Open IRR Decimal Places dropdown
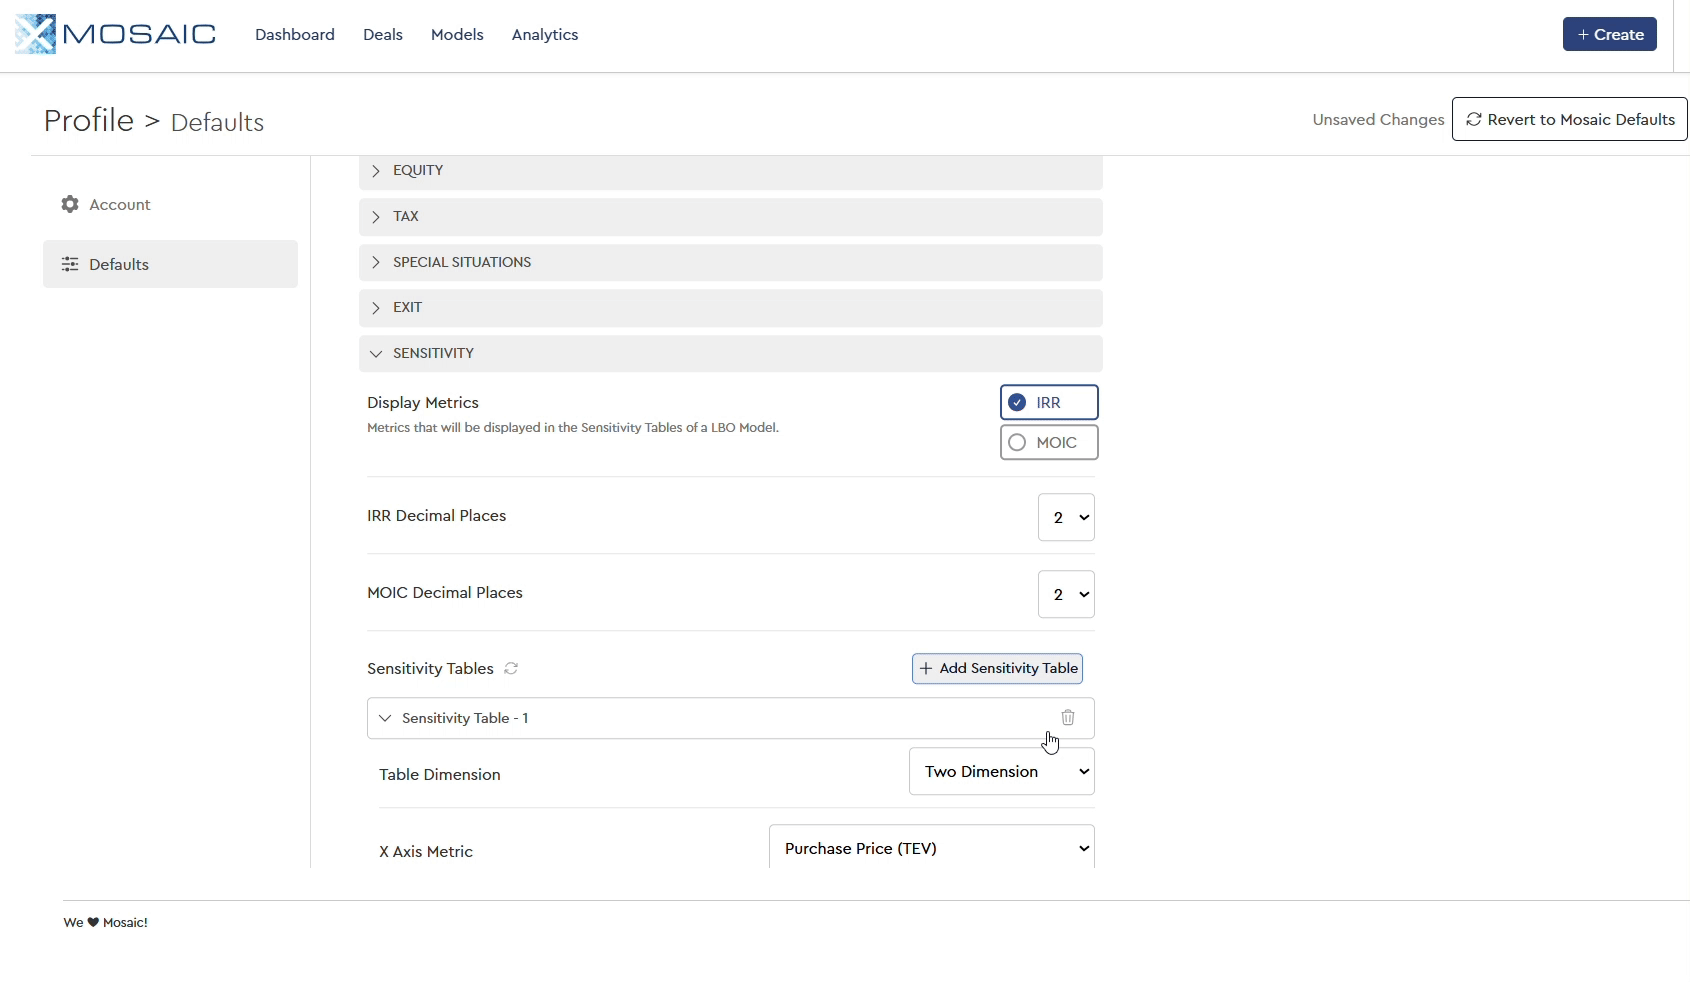 click(1066, 517)
